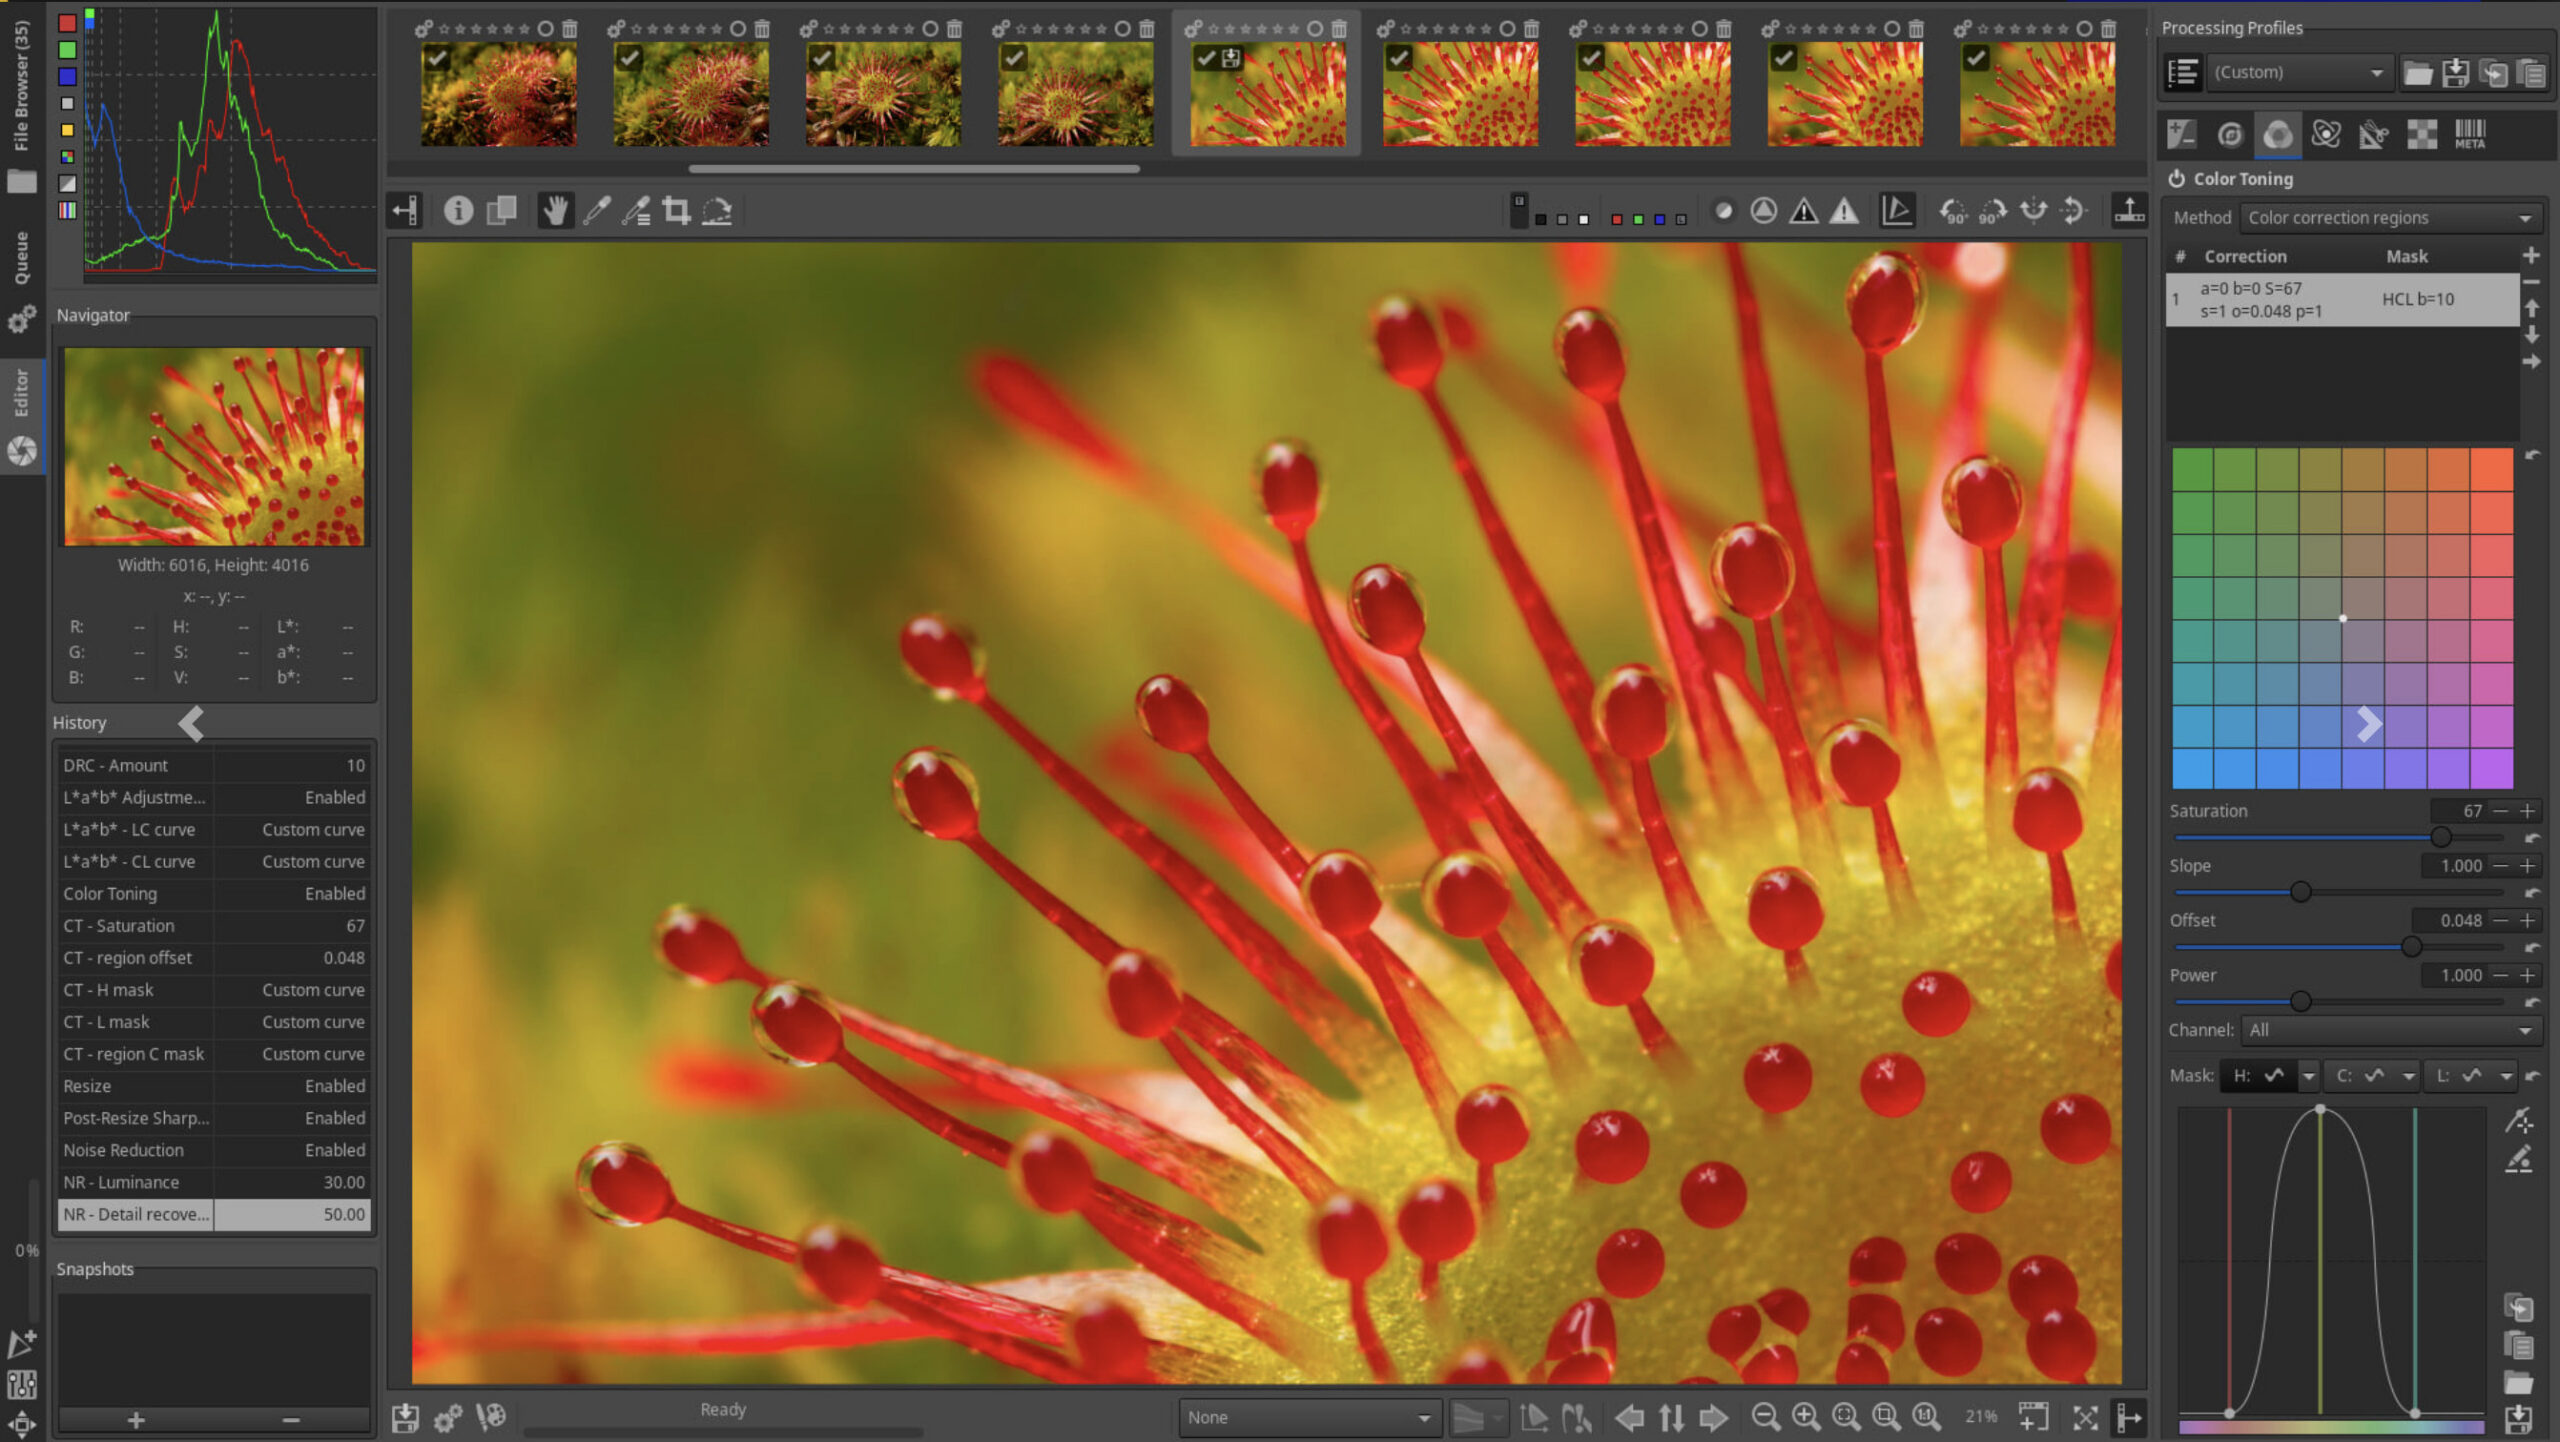Image resolution: width=2560 pixels, height=1442 pixels.
Task: Collapse the History panel with the arrow
Action: coord(192,724)
